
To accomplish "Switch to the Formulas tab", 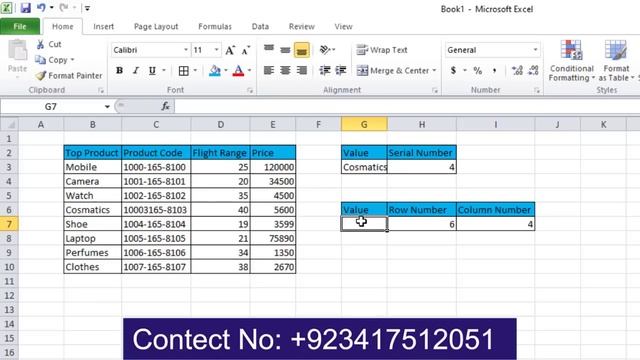I will pos(215,27).
